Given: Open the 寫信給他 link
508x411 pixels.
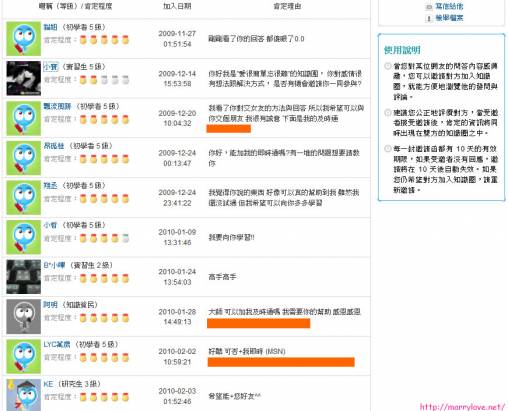Looking at the screenshot, I should (449, 6).
